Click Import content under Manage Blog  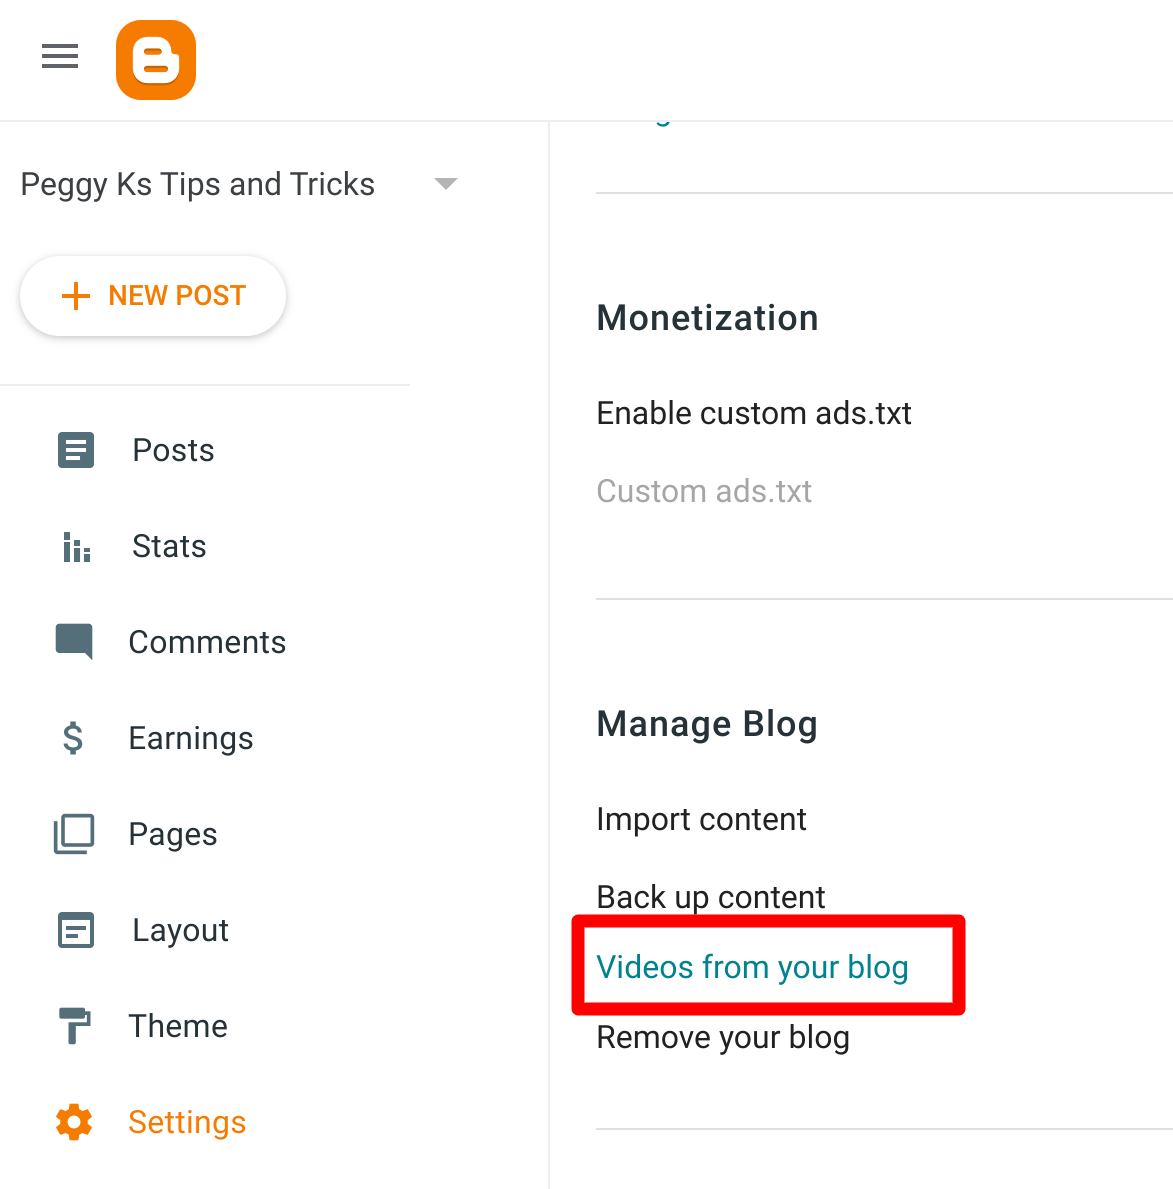[x=701, y=819]
